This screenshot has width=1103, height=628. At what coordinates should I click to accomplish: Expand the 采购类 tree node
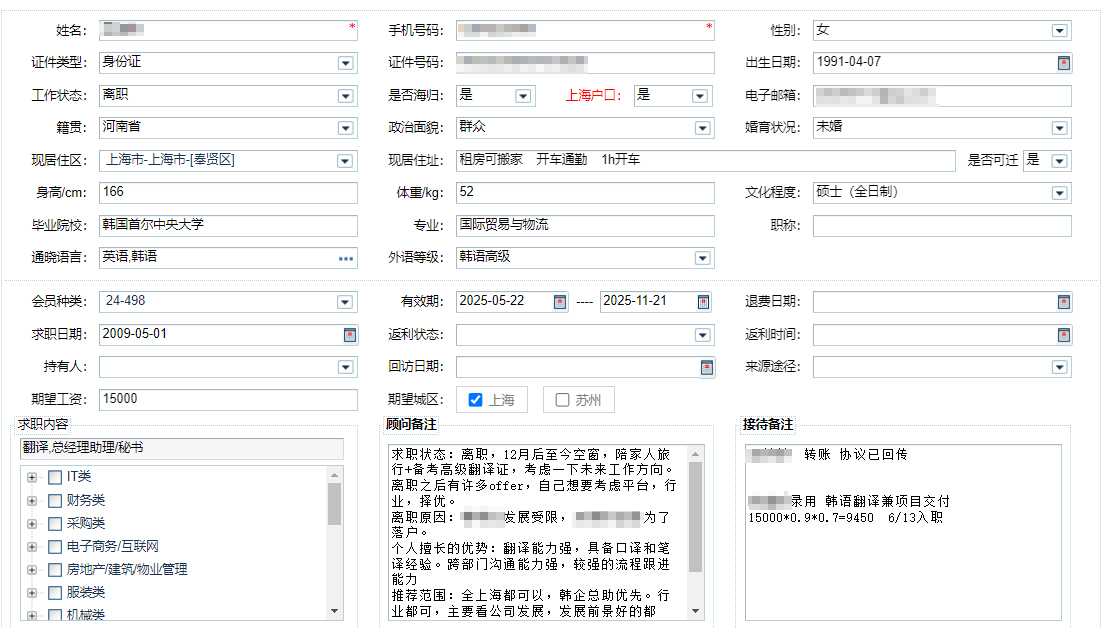[32, 524]
